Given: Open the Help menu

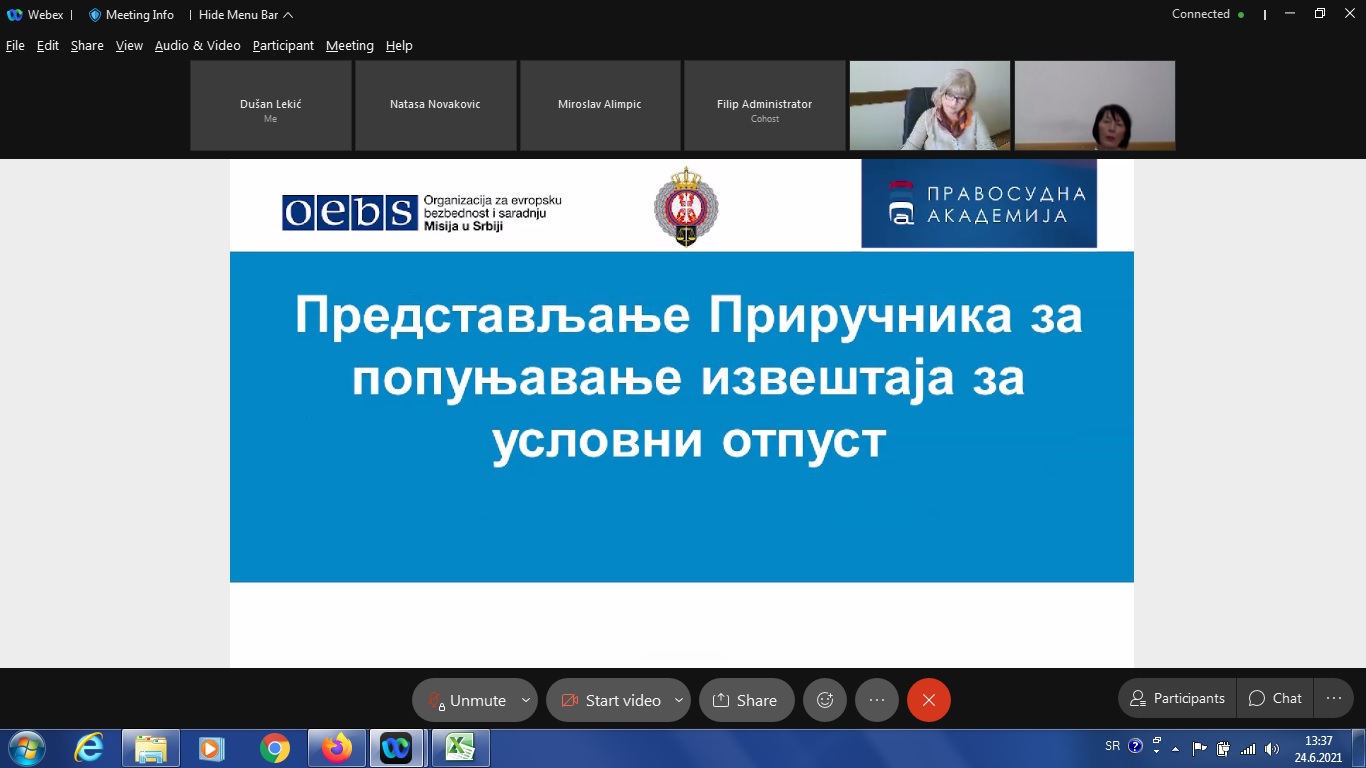Looking at the screenshot, I should 399,45.
